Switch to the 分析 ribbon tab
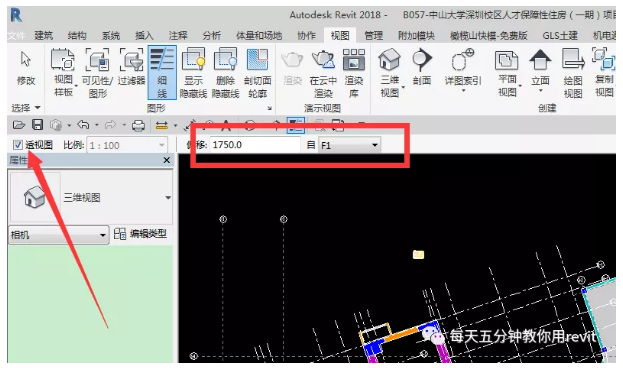Image resolution: width=623 pixels, height=368 pixels. tap(211, 35)
